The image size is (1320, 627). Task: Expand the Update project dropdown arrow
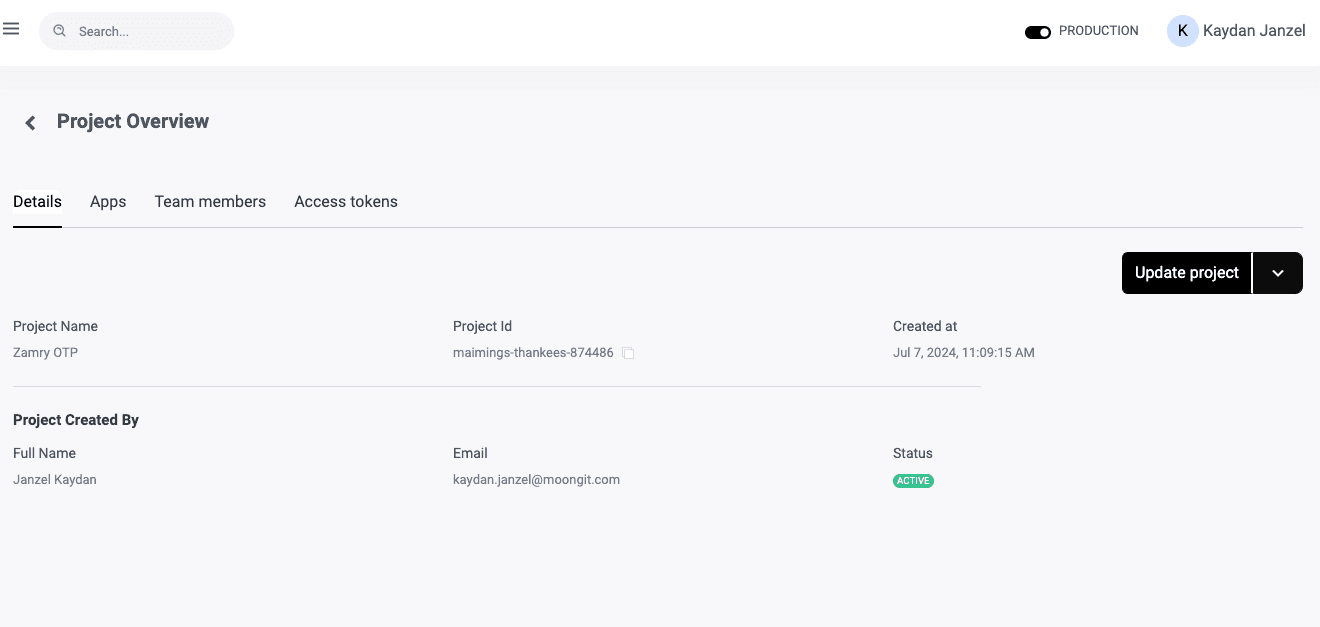1278,273
